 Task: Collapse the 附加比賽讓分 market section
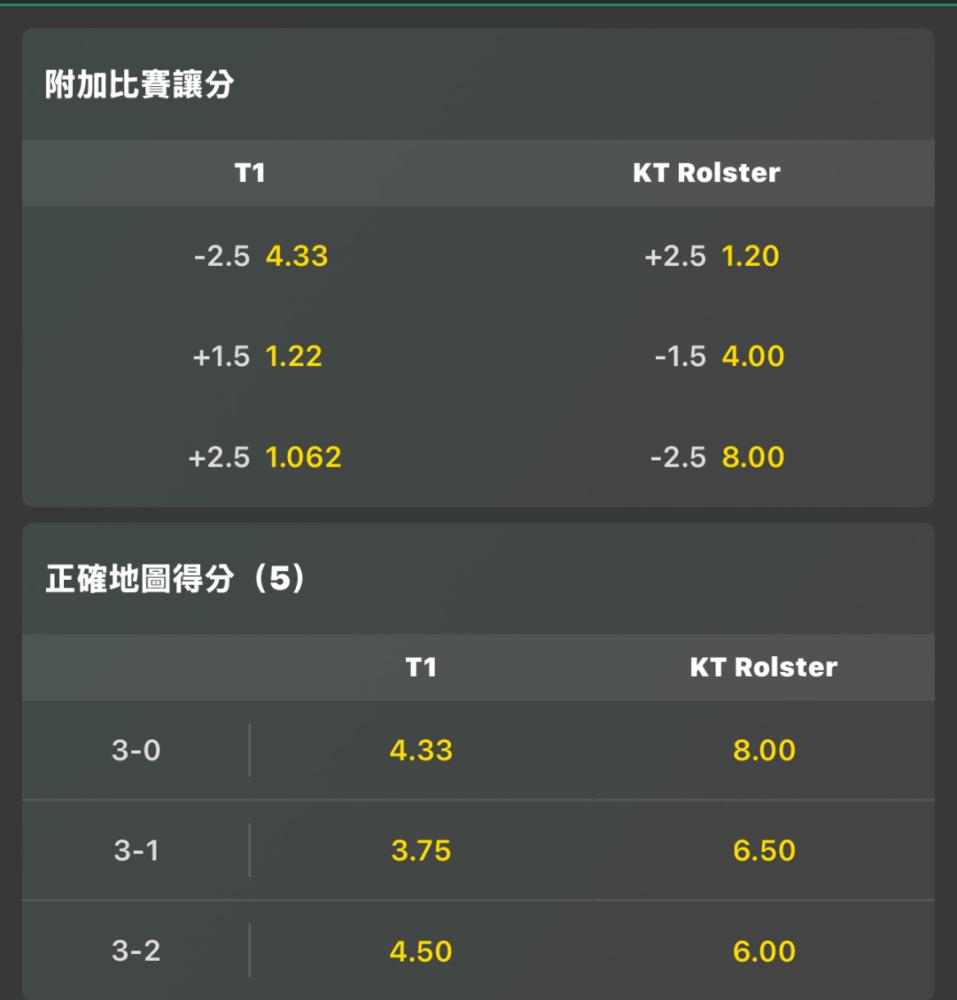coord(478,84)
